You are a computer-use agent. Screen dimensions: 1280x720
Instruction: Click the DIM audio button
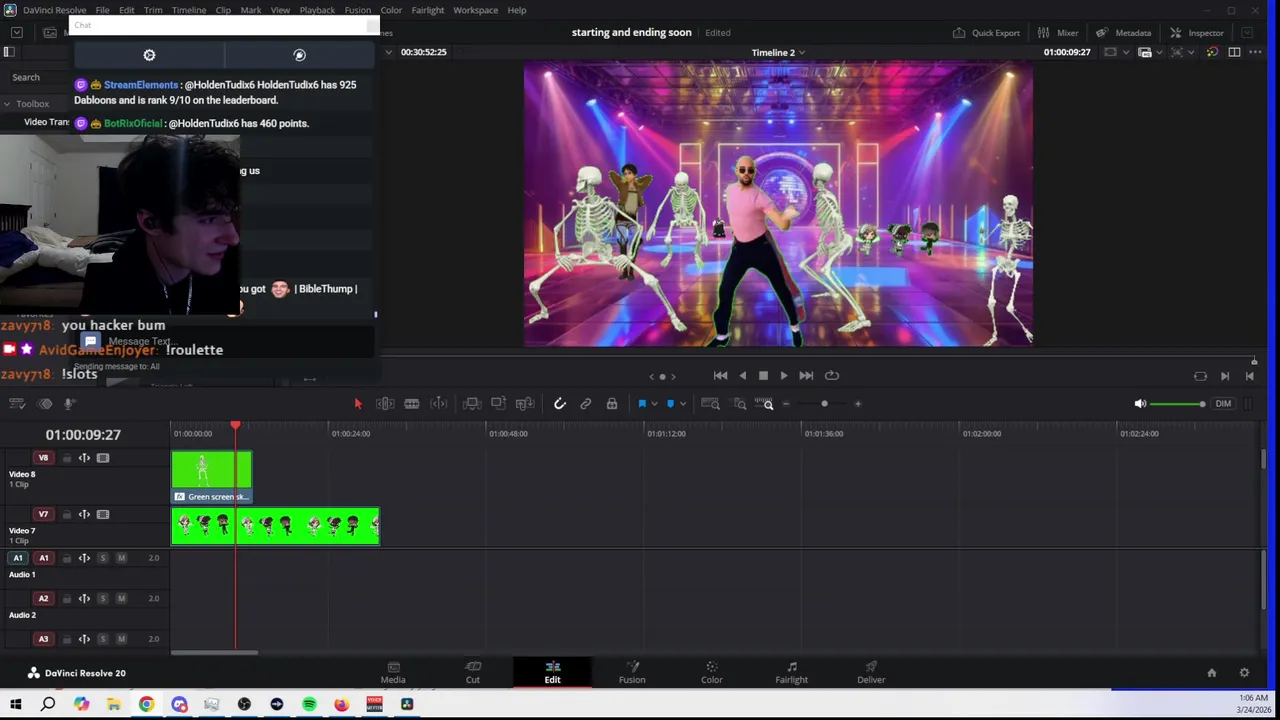[1223, 404]
